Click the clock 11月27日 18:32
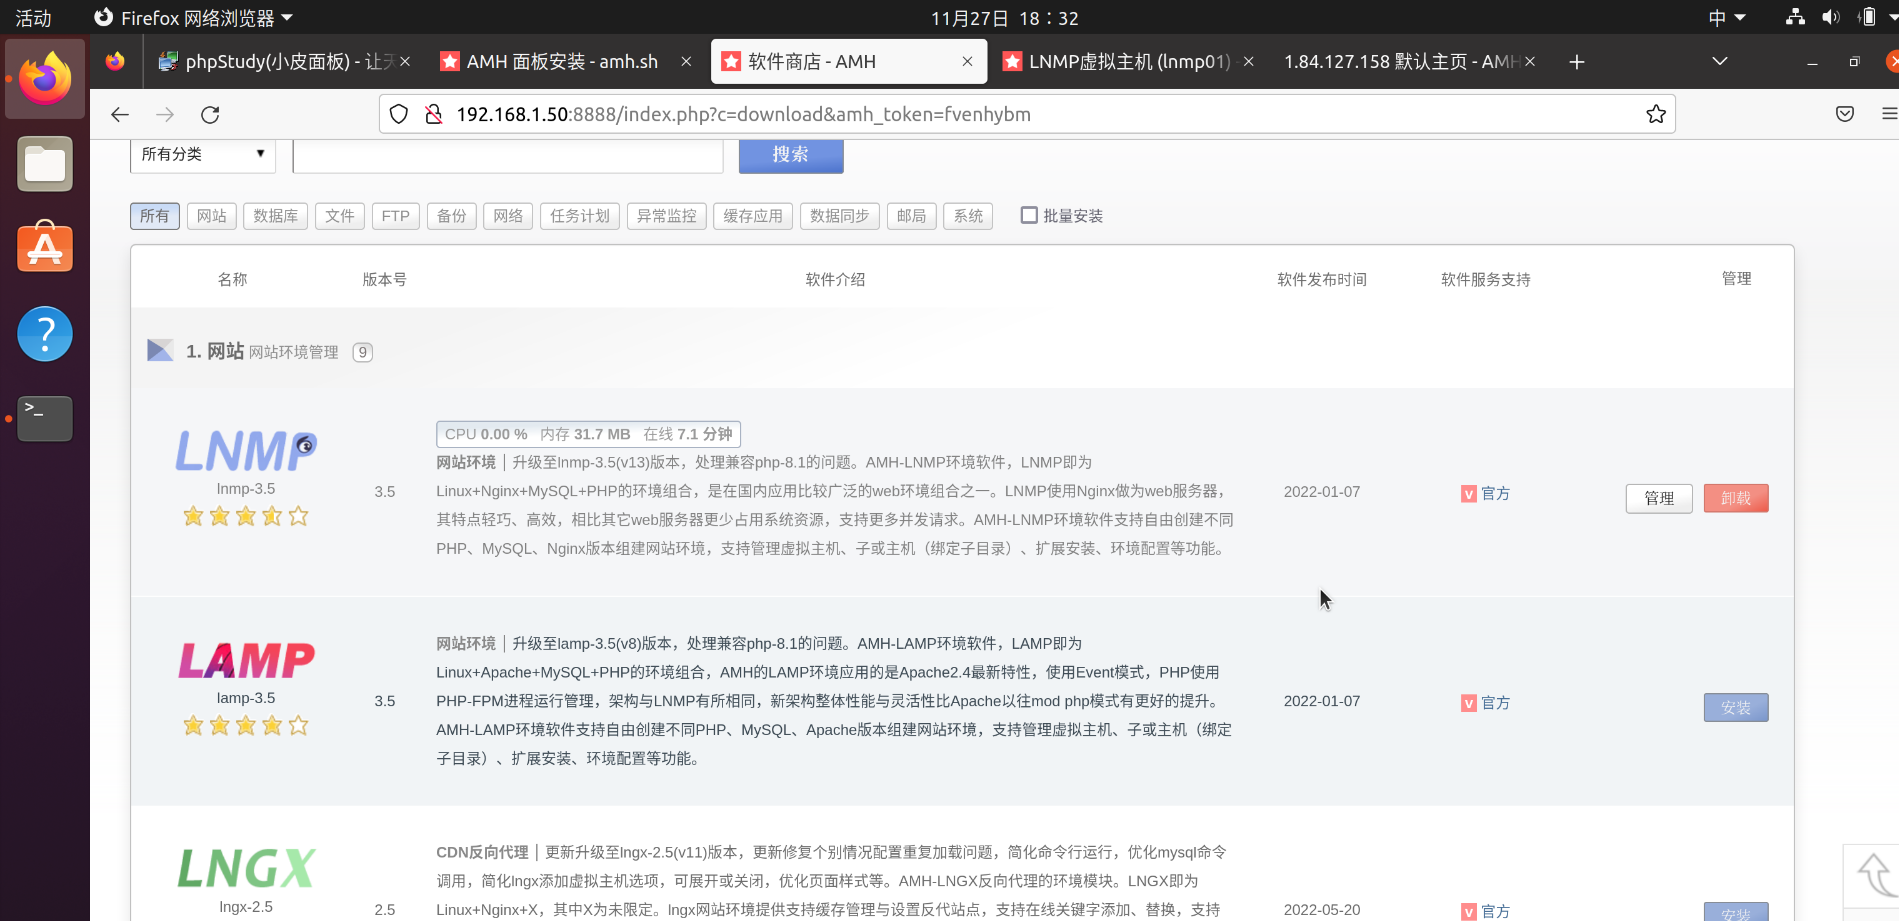Image resolution: width=1899 pixels, height=921 pixels. point(1004,18)
